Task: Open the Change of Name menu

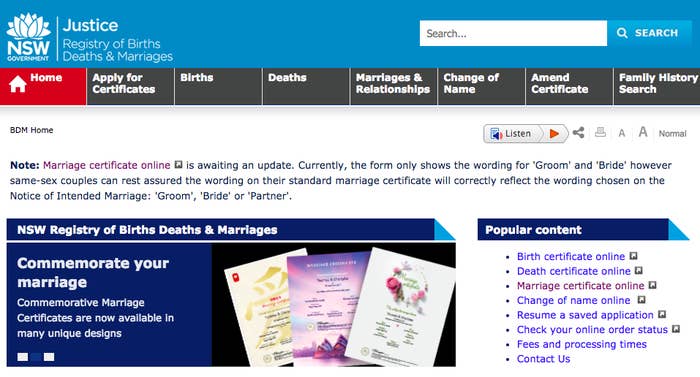Action: click(481, 87)
